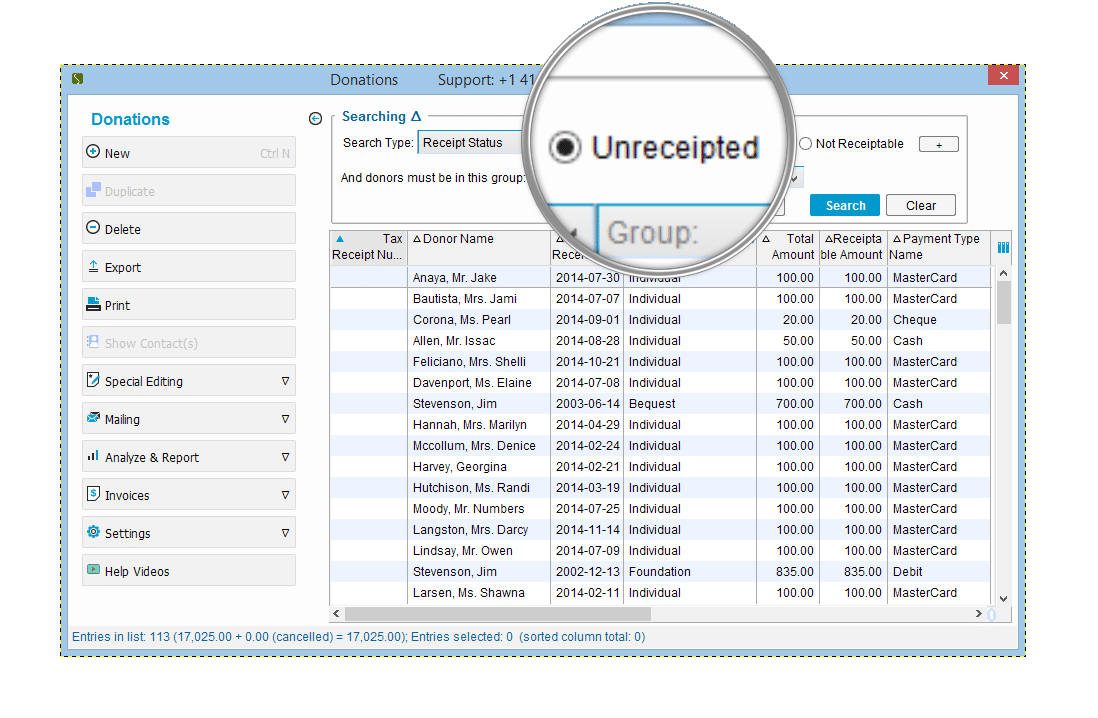Click the Analyze & Report chart icon
This screenshot has width=1098, height=718.
(93, 457)
